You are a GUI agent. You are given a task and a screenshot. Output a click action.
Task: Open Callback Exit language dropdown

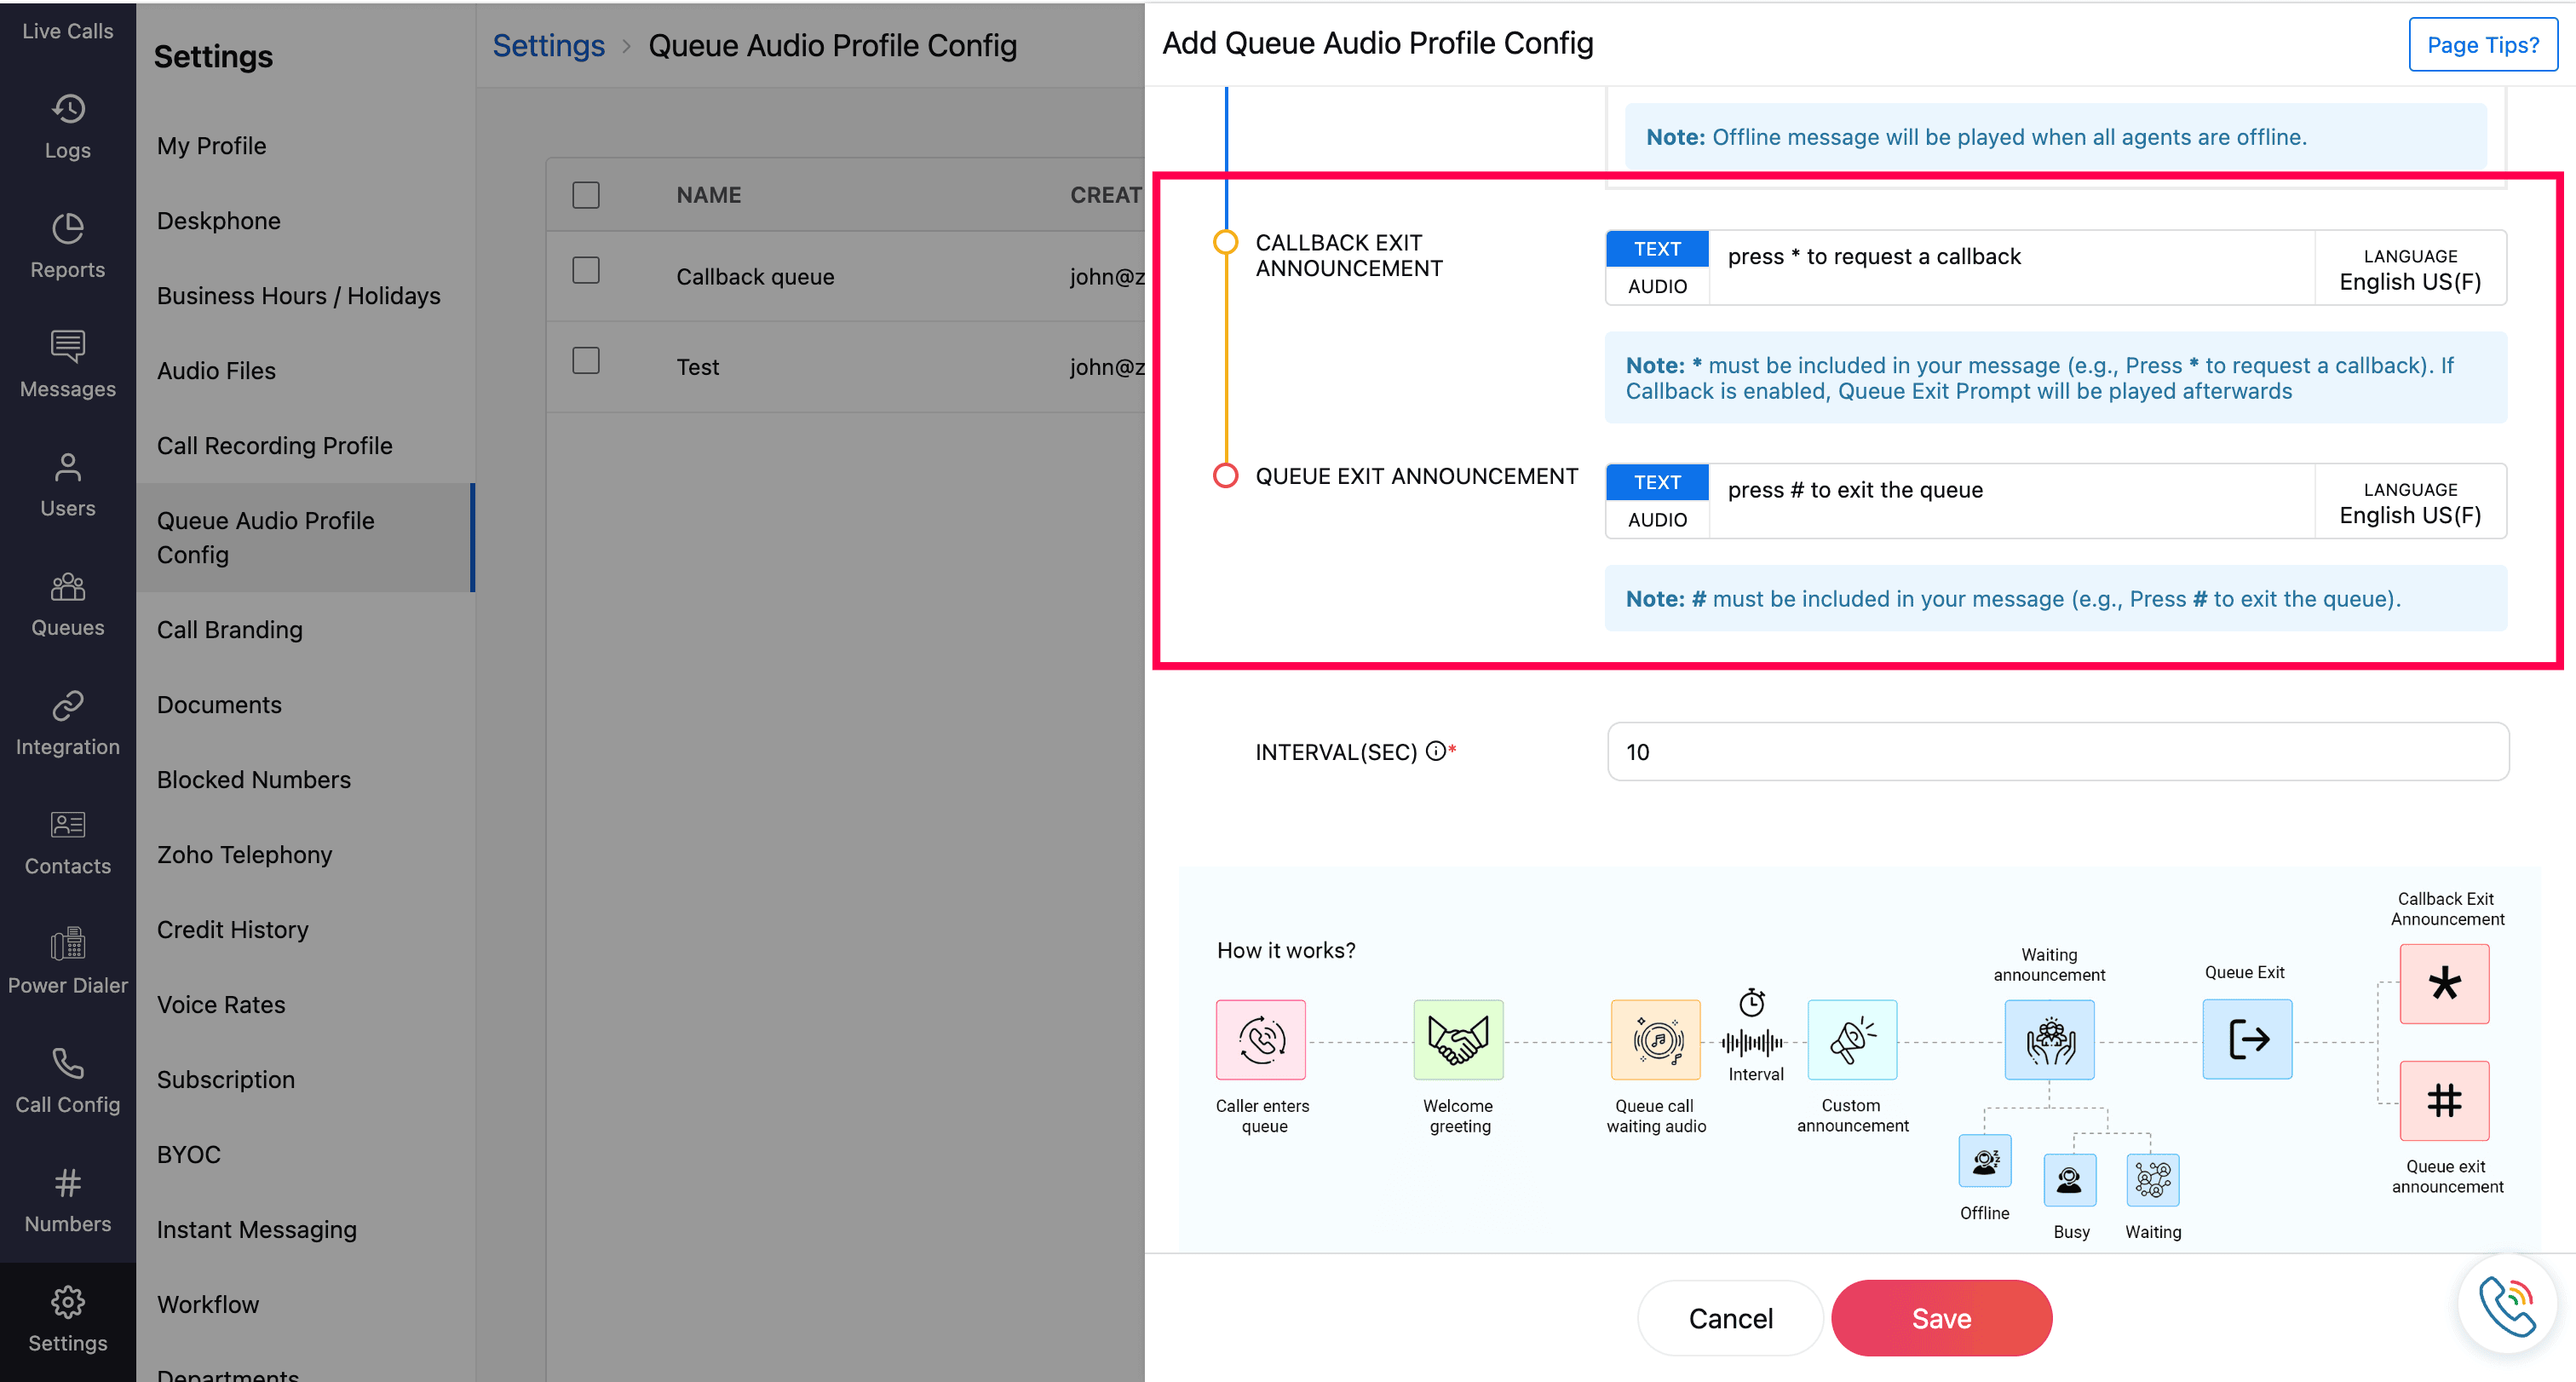click(x=2409, y=269)
